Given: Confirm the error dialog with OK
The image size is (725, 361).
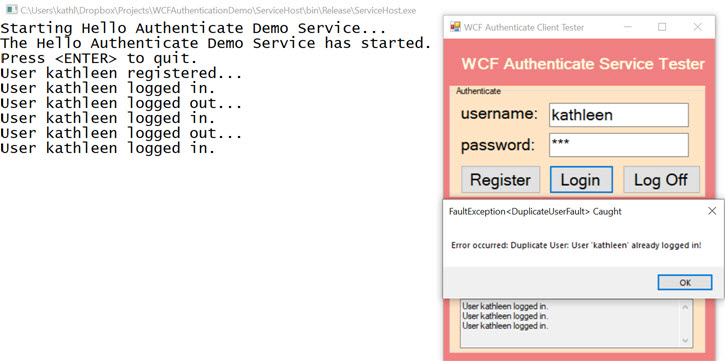Looking at the screenshot, I should tap(685, 282).
